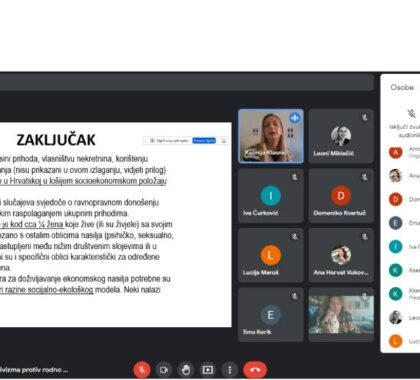The image size is (420, 380).
Task: Click the red A avatar in people list
Action: (x=396, y=152)
